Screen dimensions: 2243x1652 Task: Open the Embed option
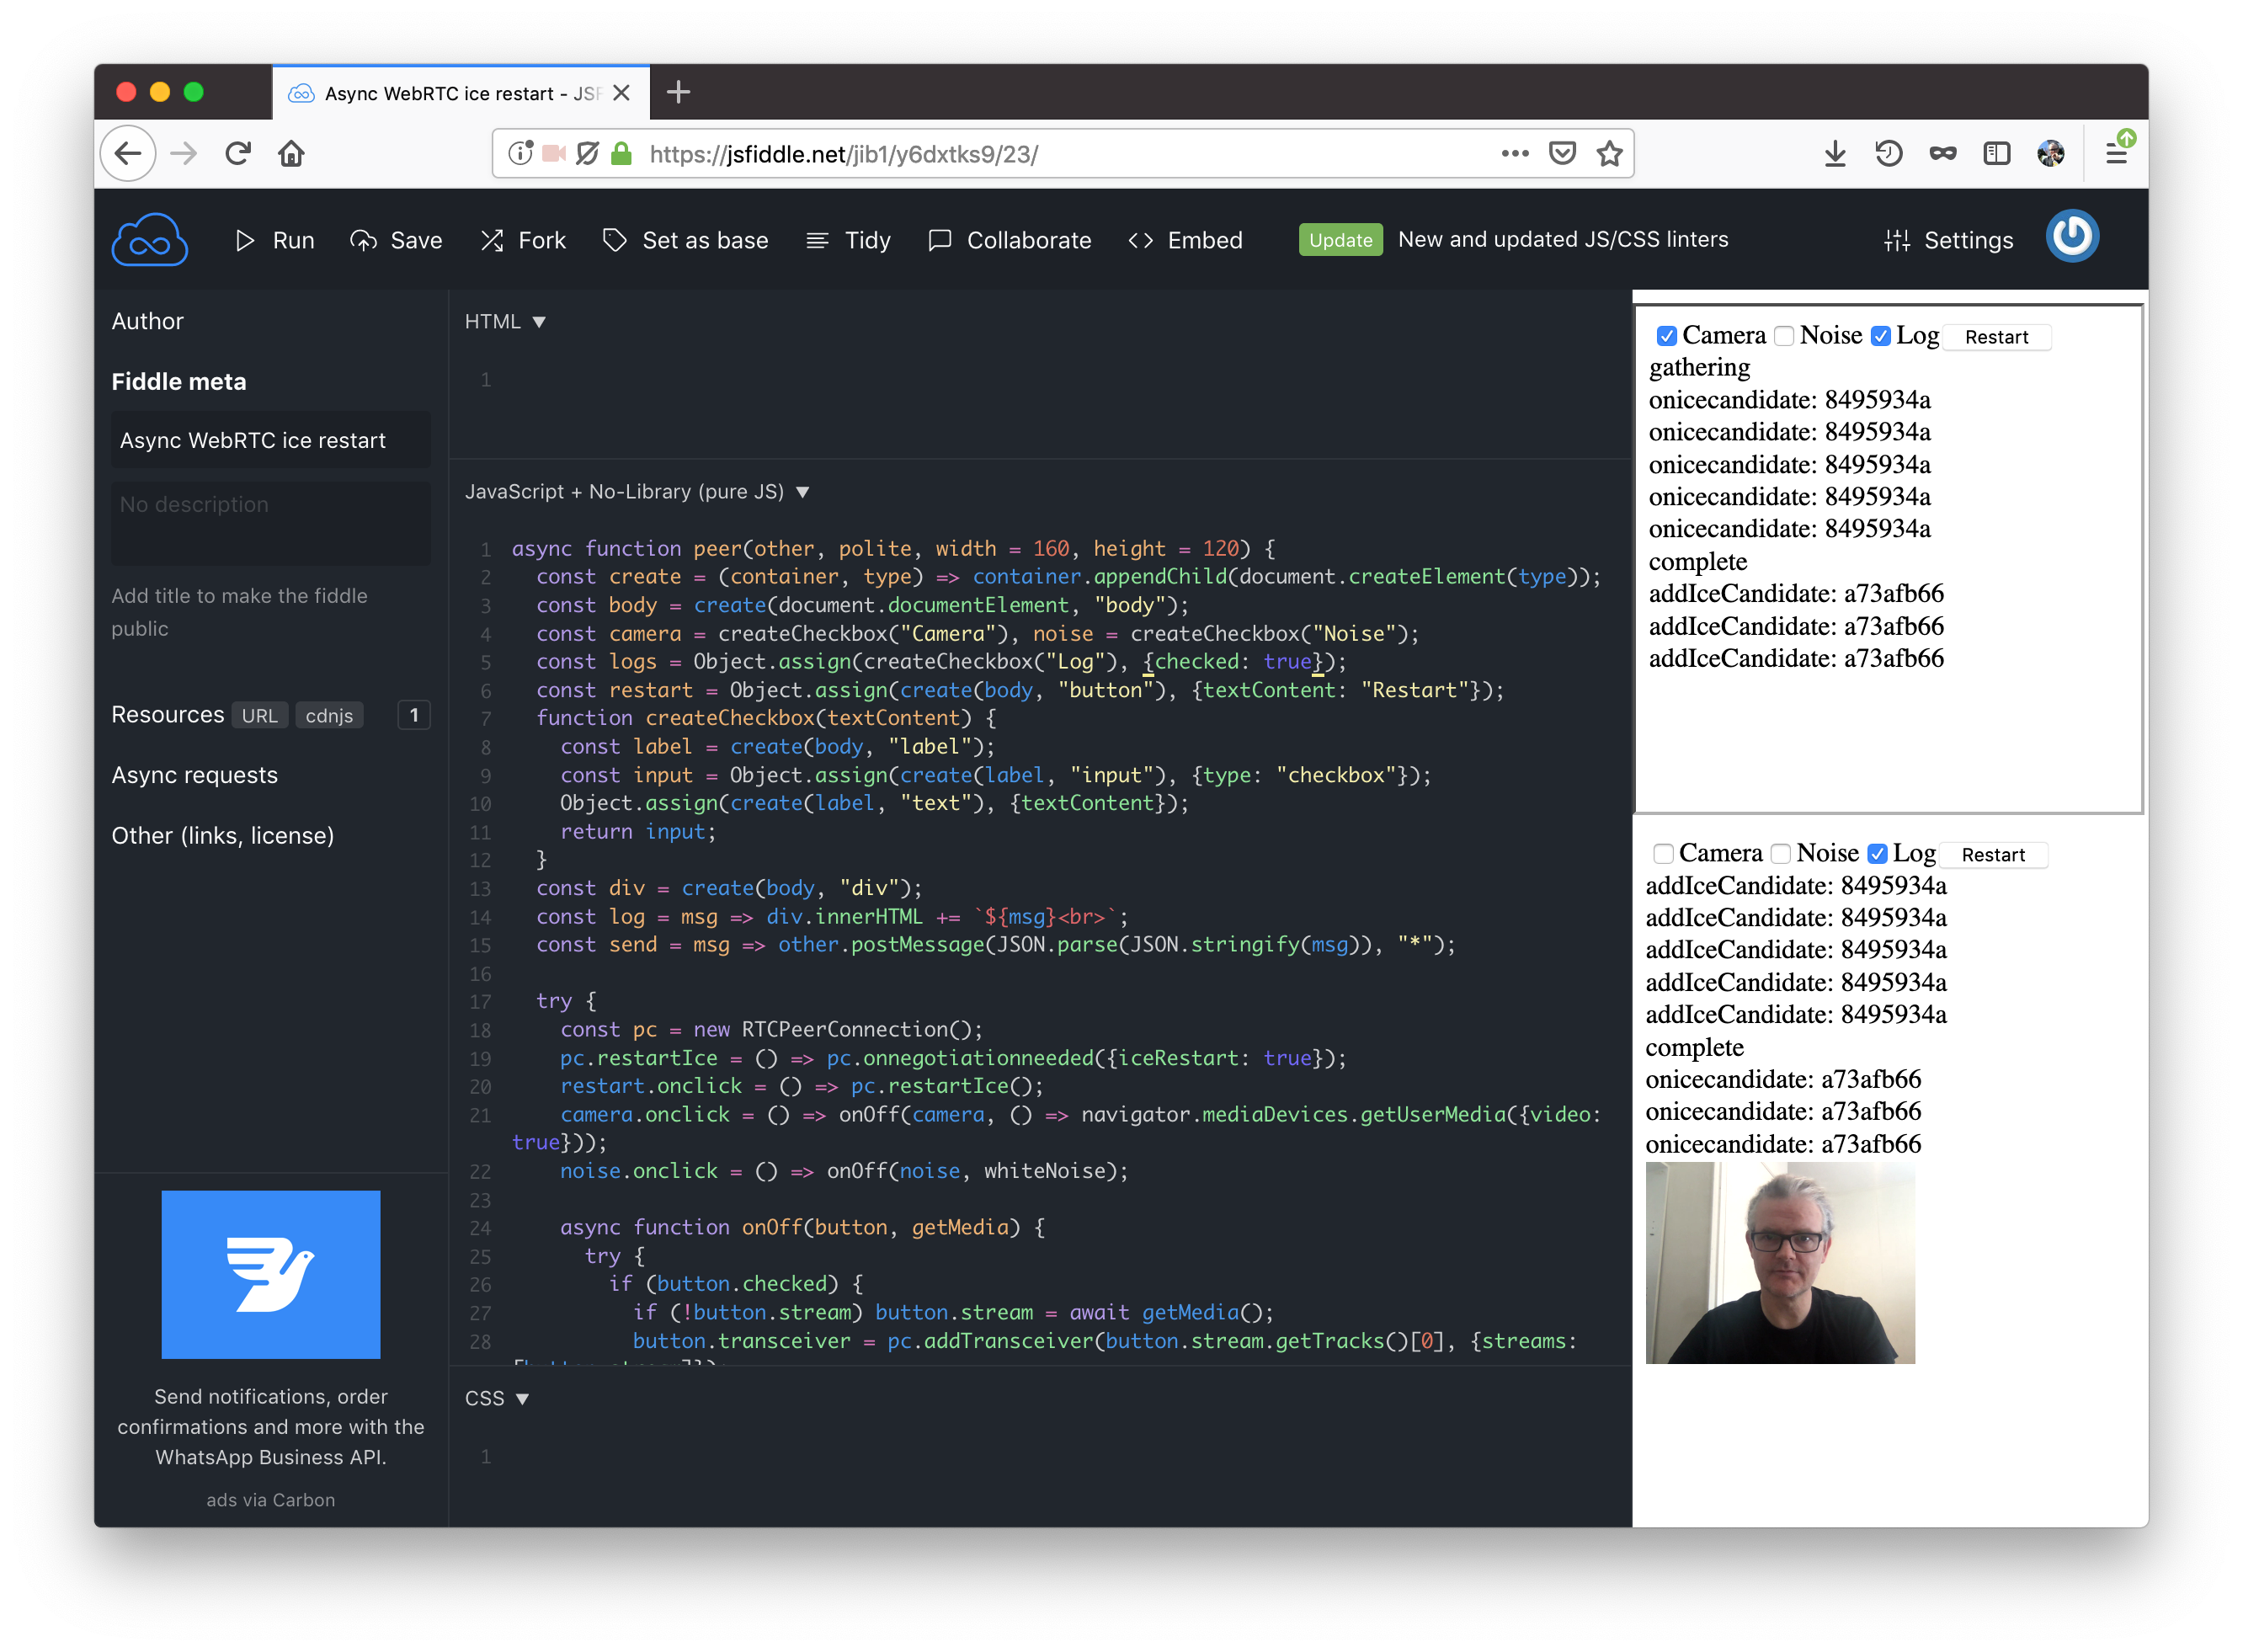(x=1186, y=240)
